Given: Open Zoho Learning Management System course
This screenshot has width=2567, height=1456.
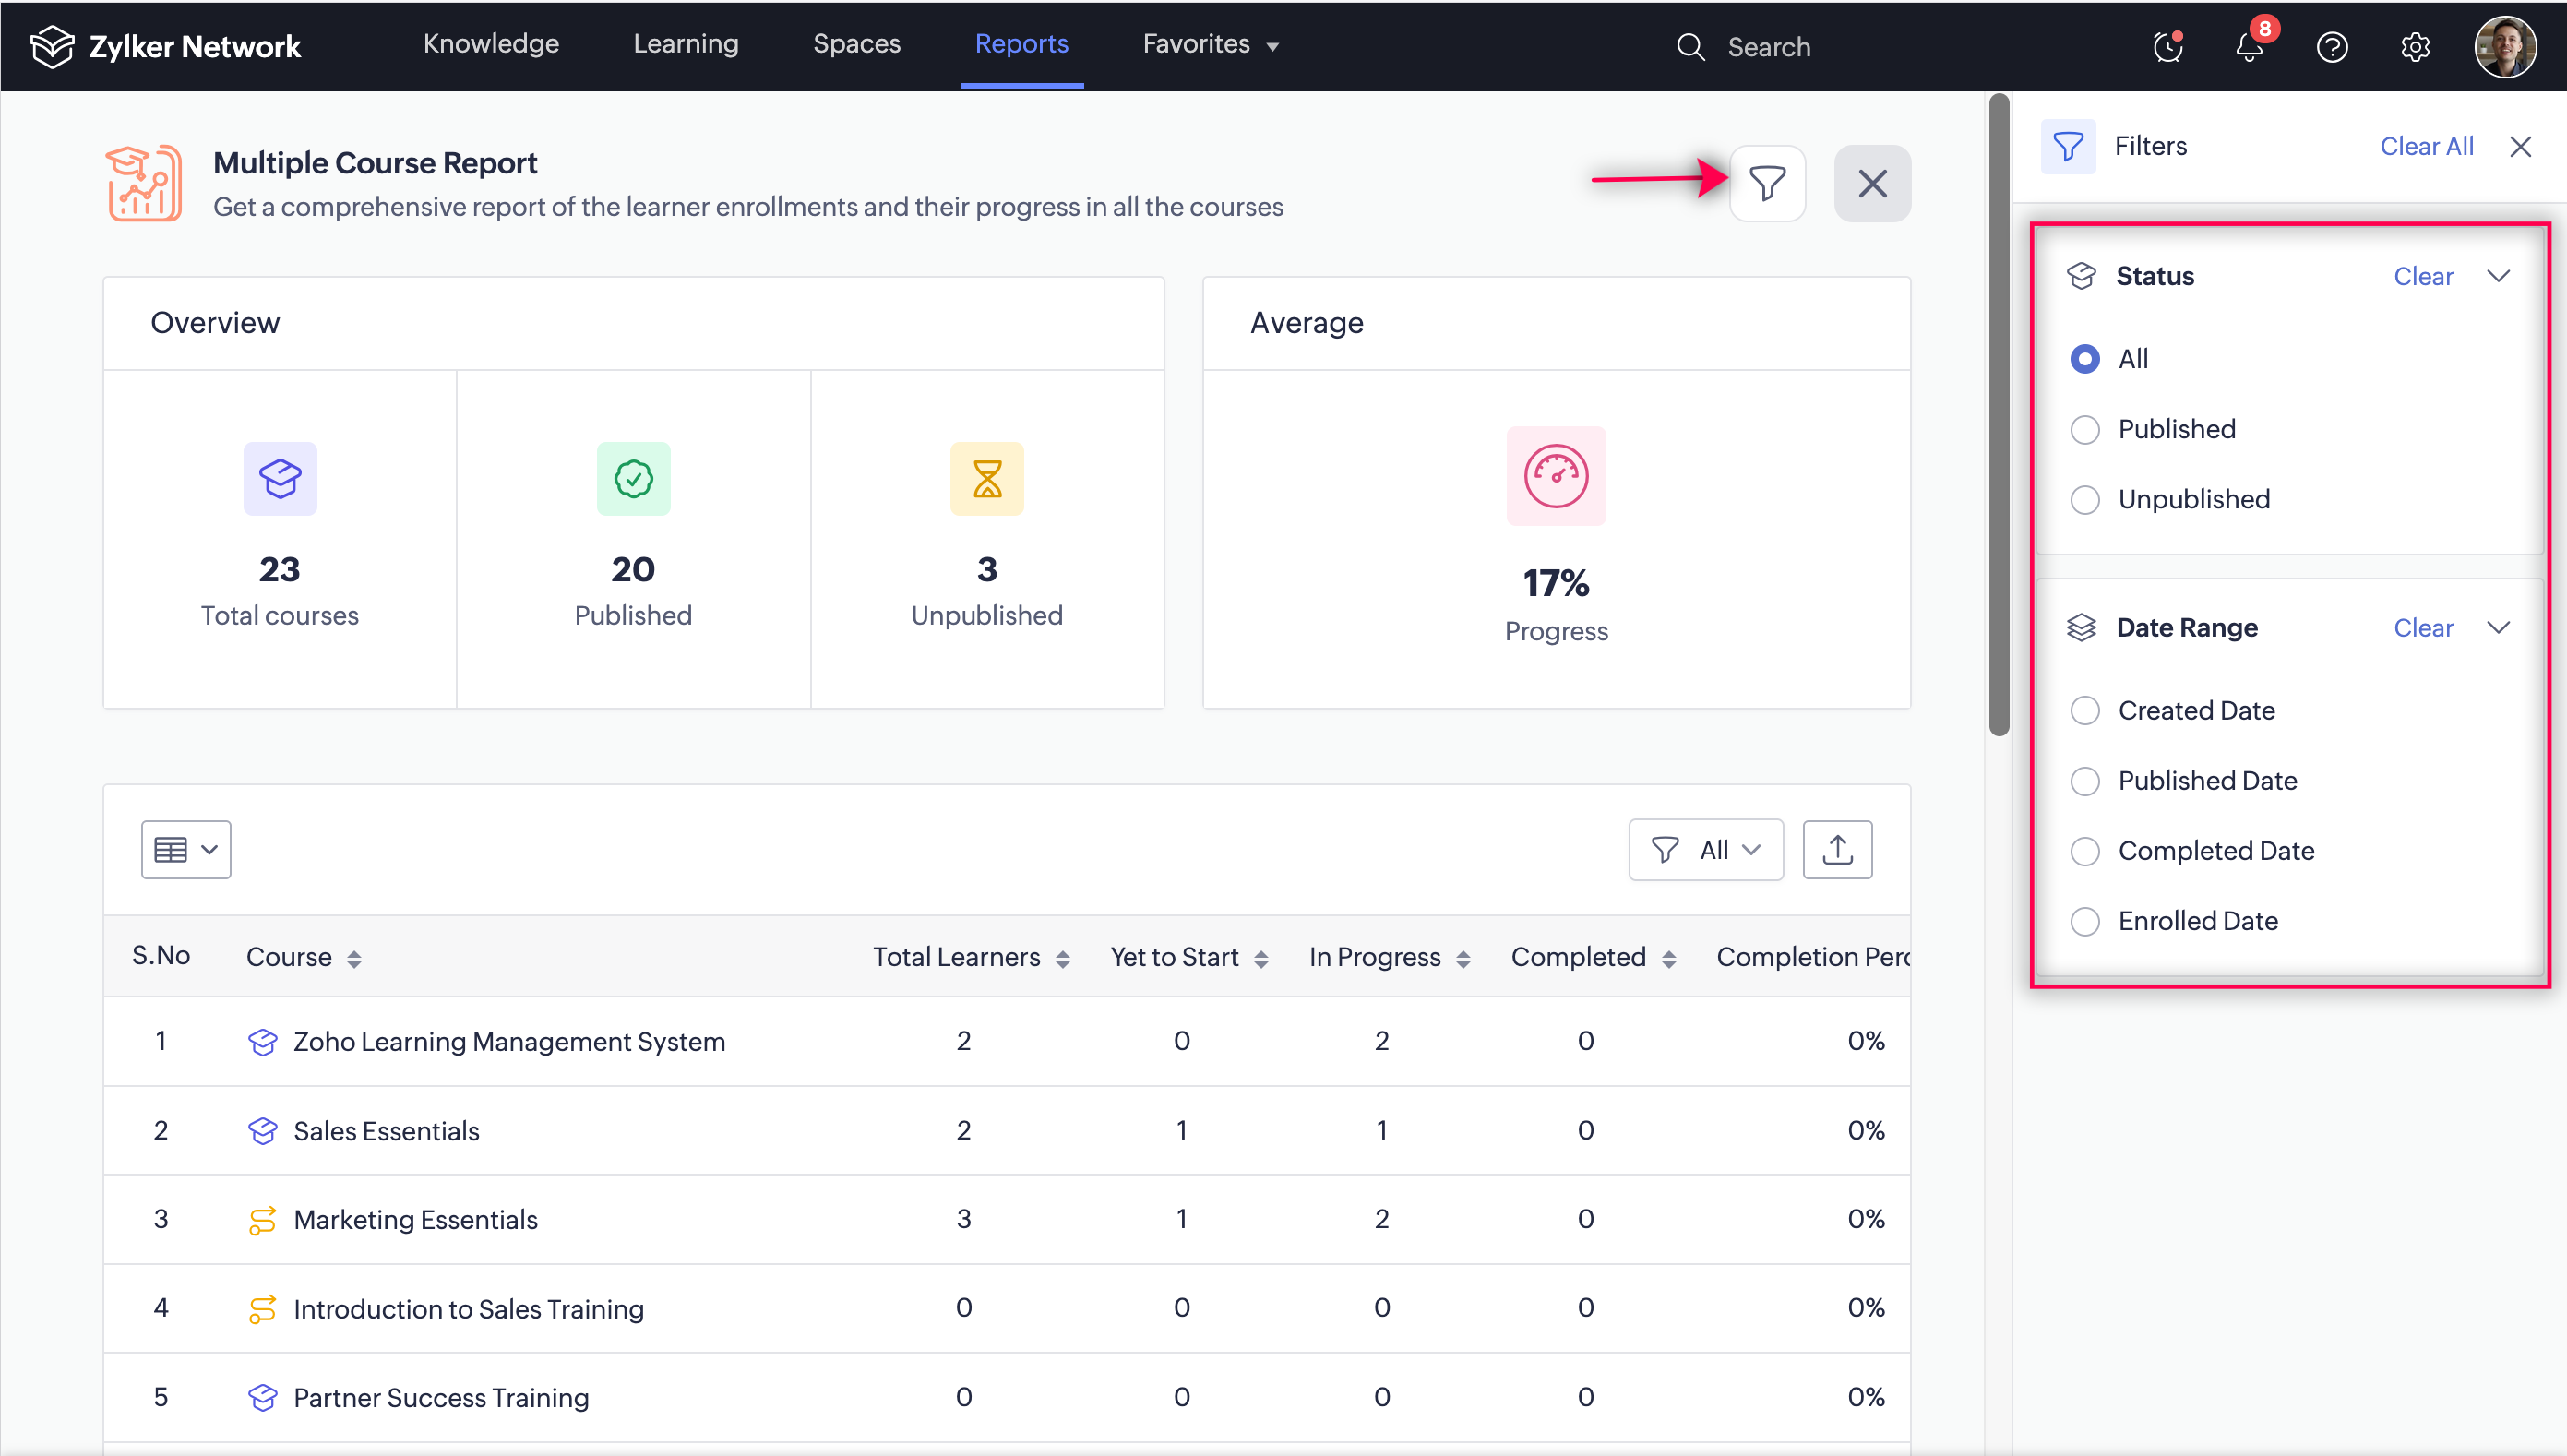Looking at the screenshot, I should click(x=508, y=1042).
